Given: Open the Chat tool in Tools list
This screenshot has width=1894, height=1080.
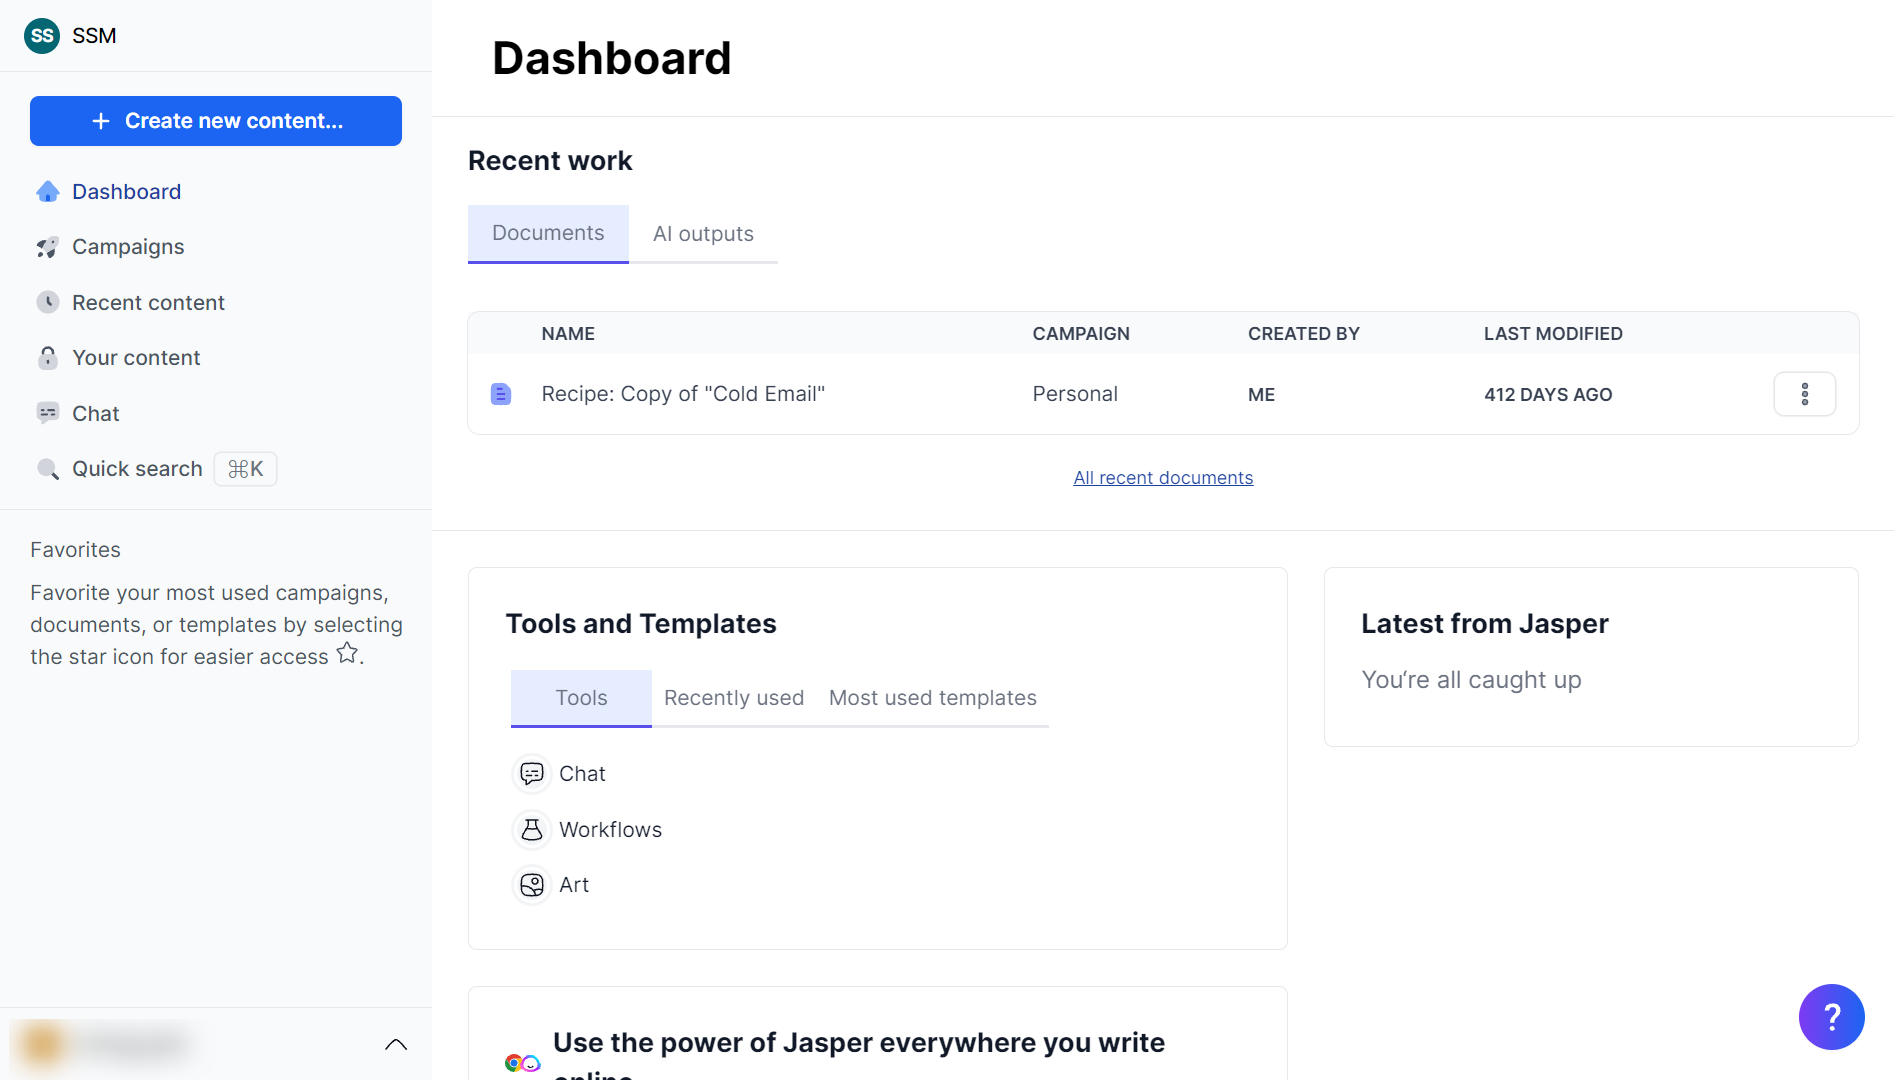Looking at the screenshot, I should click(x=582, y=774).
